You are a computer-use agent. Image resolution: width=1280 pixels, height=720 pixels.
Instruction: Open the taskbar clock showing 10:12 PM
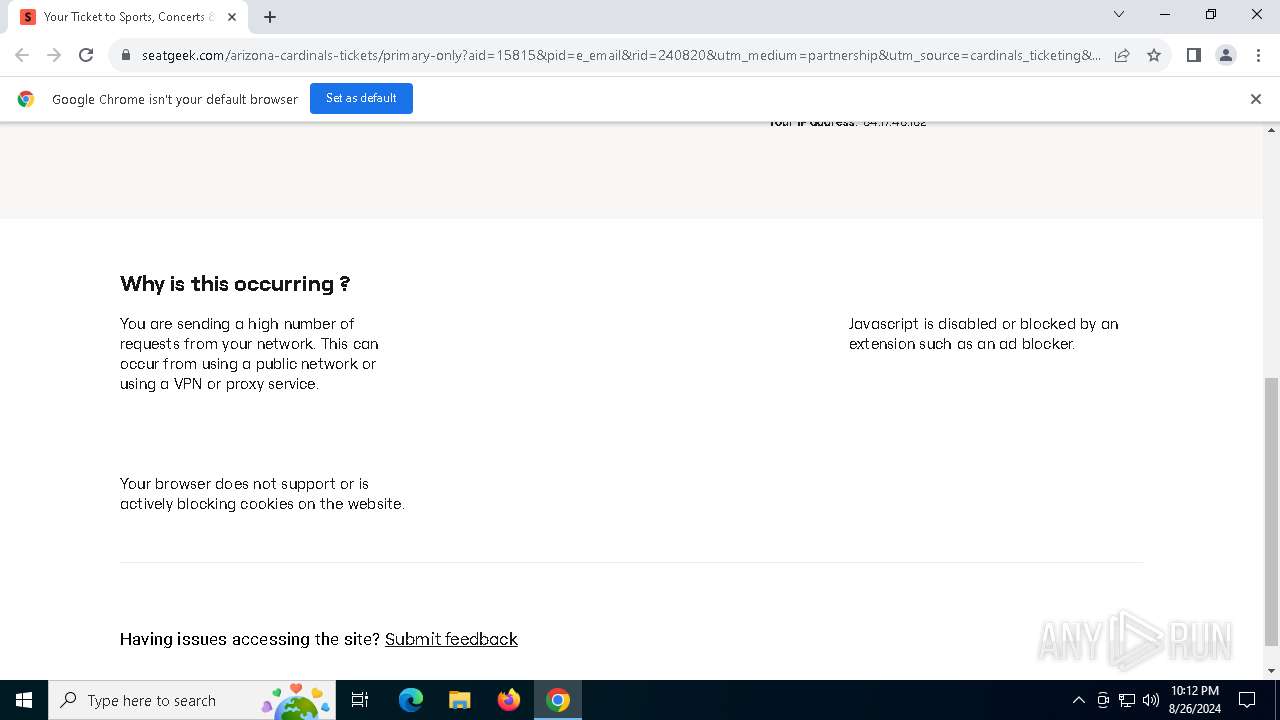coord(1194,700)
